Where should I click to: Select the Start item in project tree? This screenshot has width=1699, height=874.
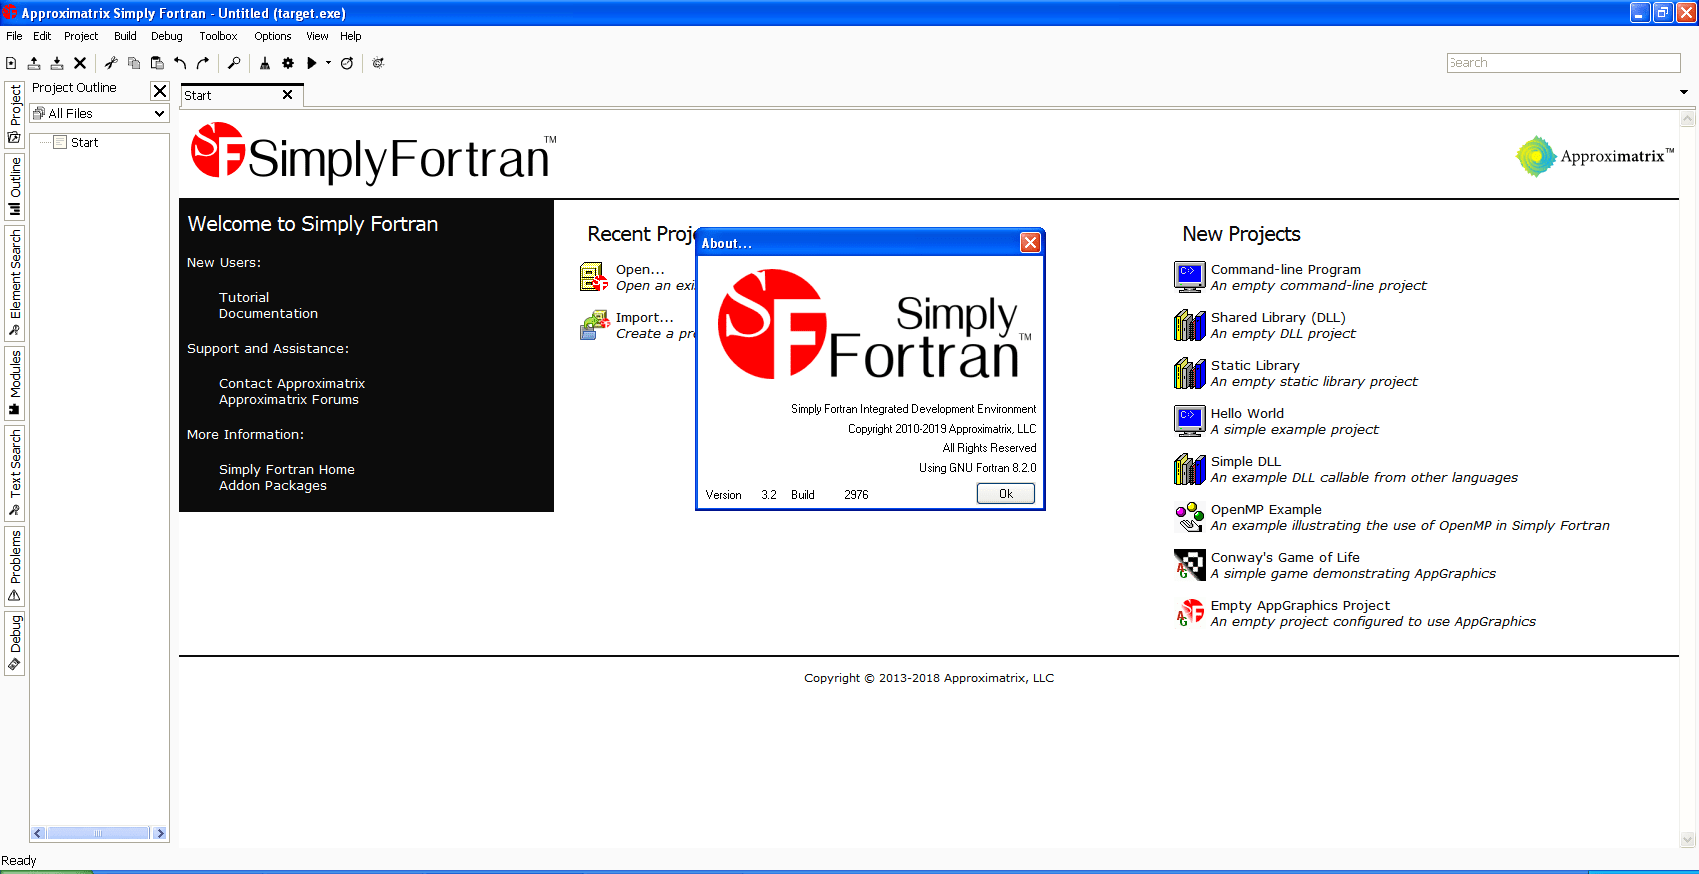point(84,143)
